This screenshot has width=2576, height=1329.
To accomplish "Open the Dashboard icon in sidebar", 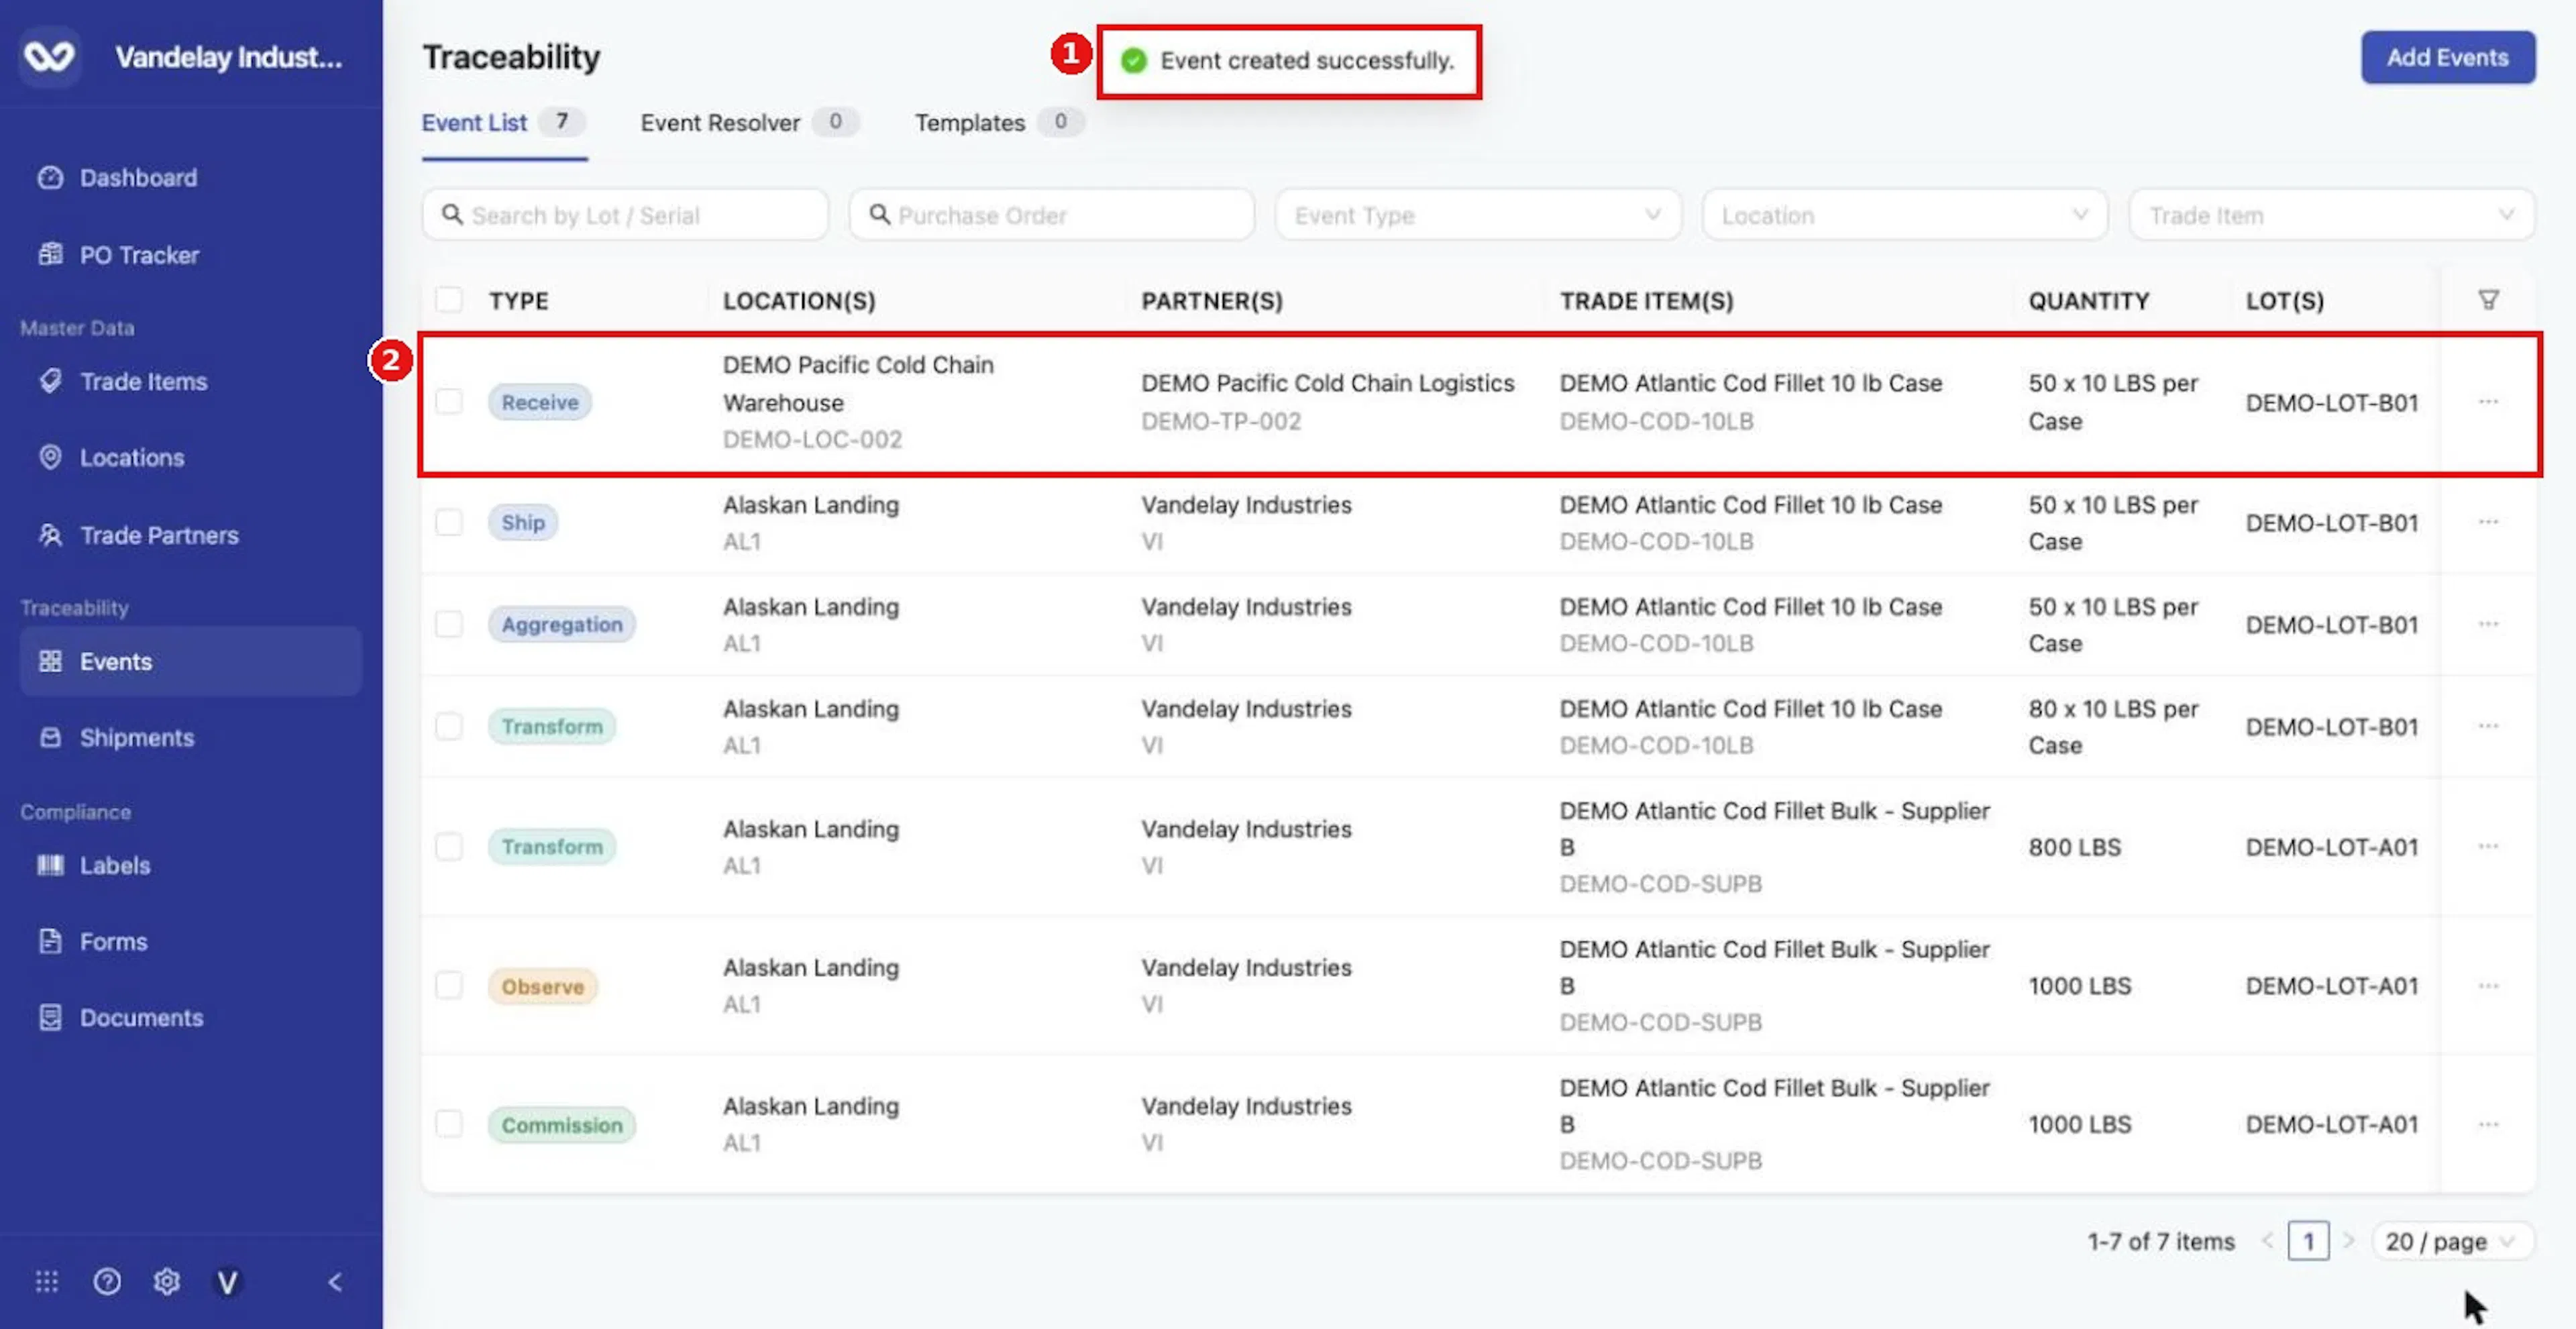I will tap(50, 178).
